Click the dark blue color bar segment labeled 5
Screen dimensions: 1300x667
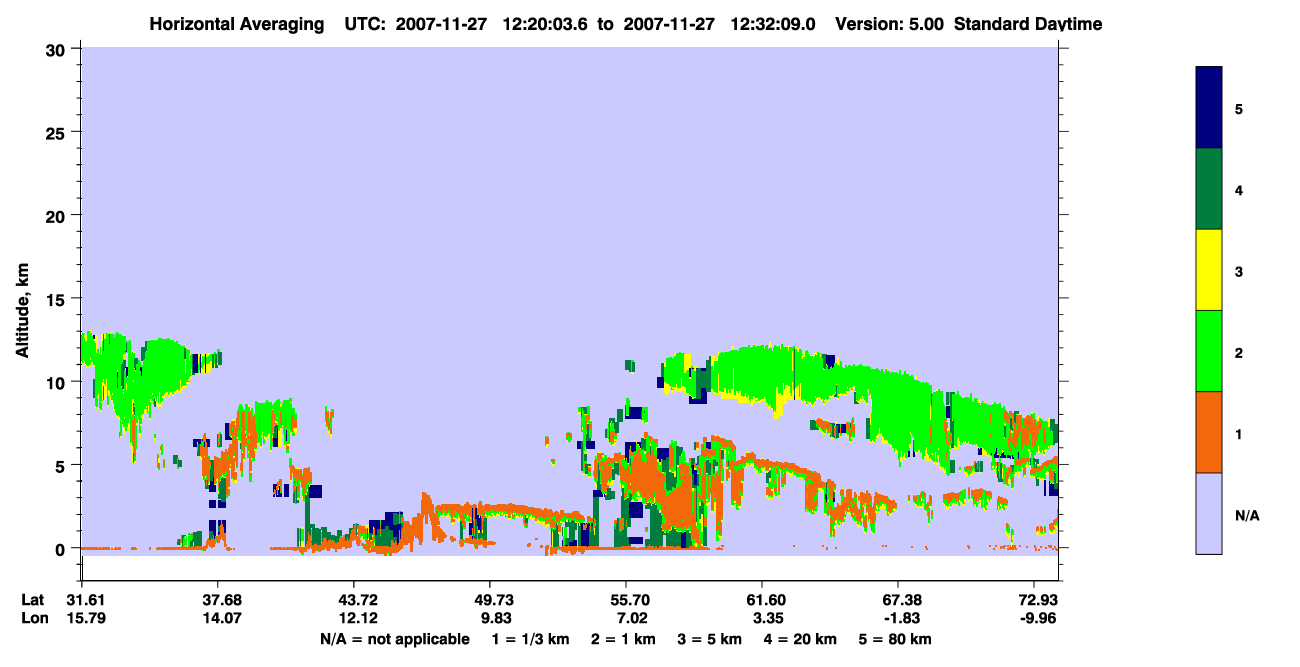1208,108
